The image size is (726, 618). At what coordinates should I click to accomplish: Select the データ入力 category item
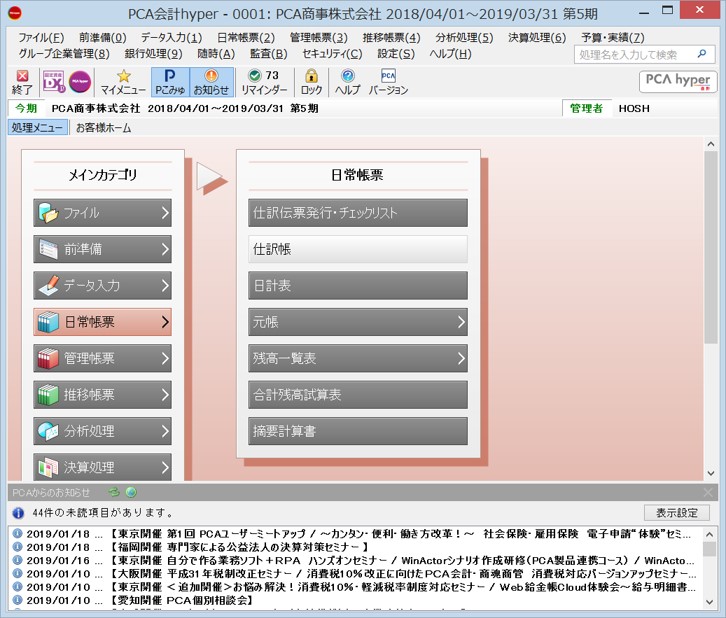click(x=102, y=286)
